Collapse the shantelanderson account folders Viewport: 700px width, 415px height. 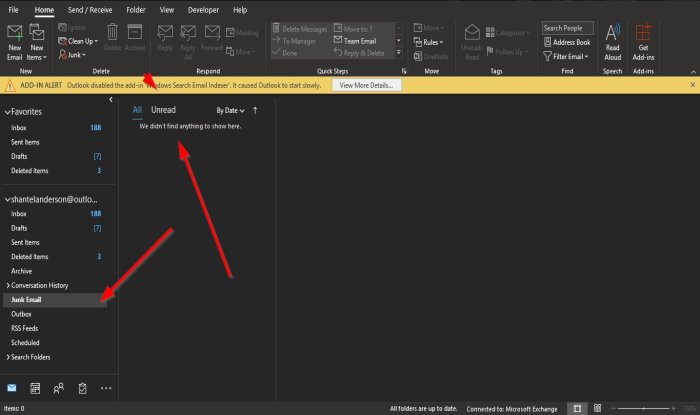(7, 199)
